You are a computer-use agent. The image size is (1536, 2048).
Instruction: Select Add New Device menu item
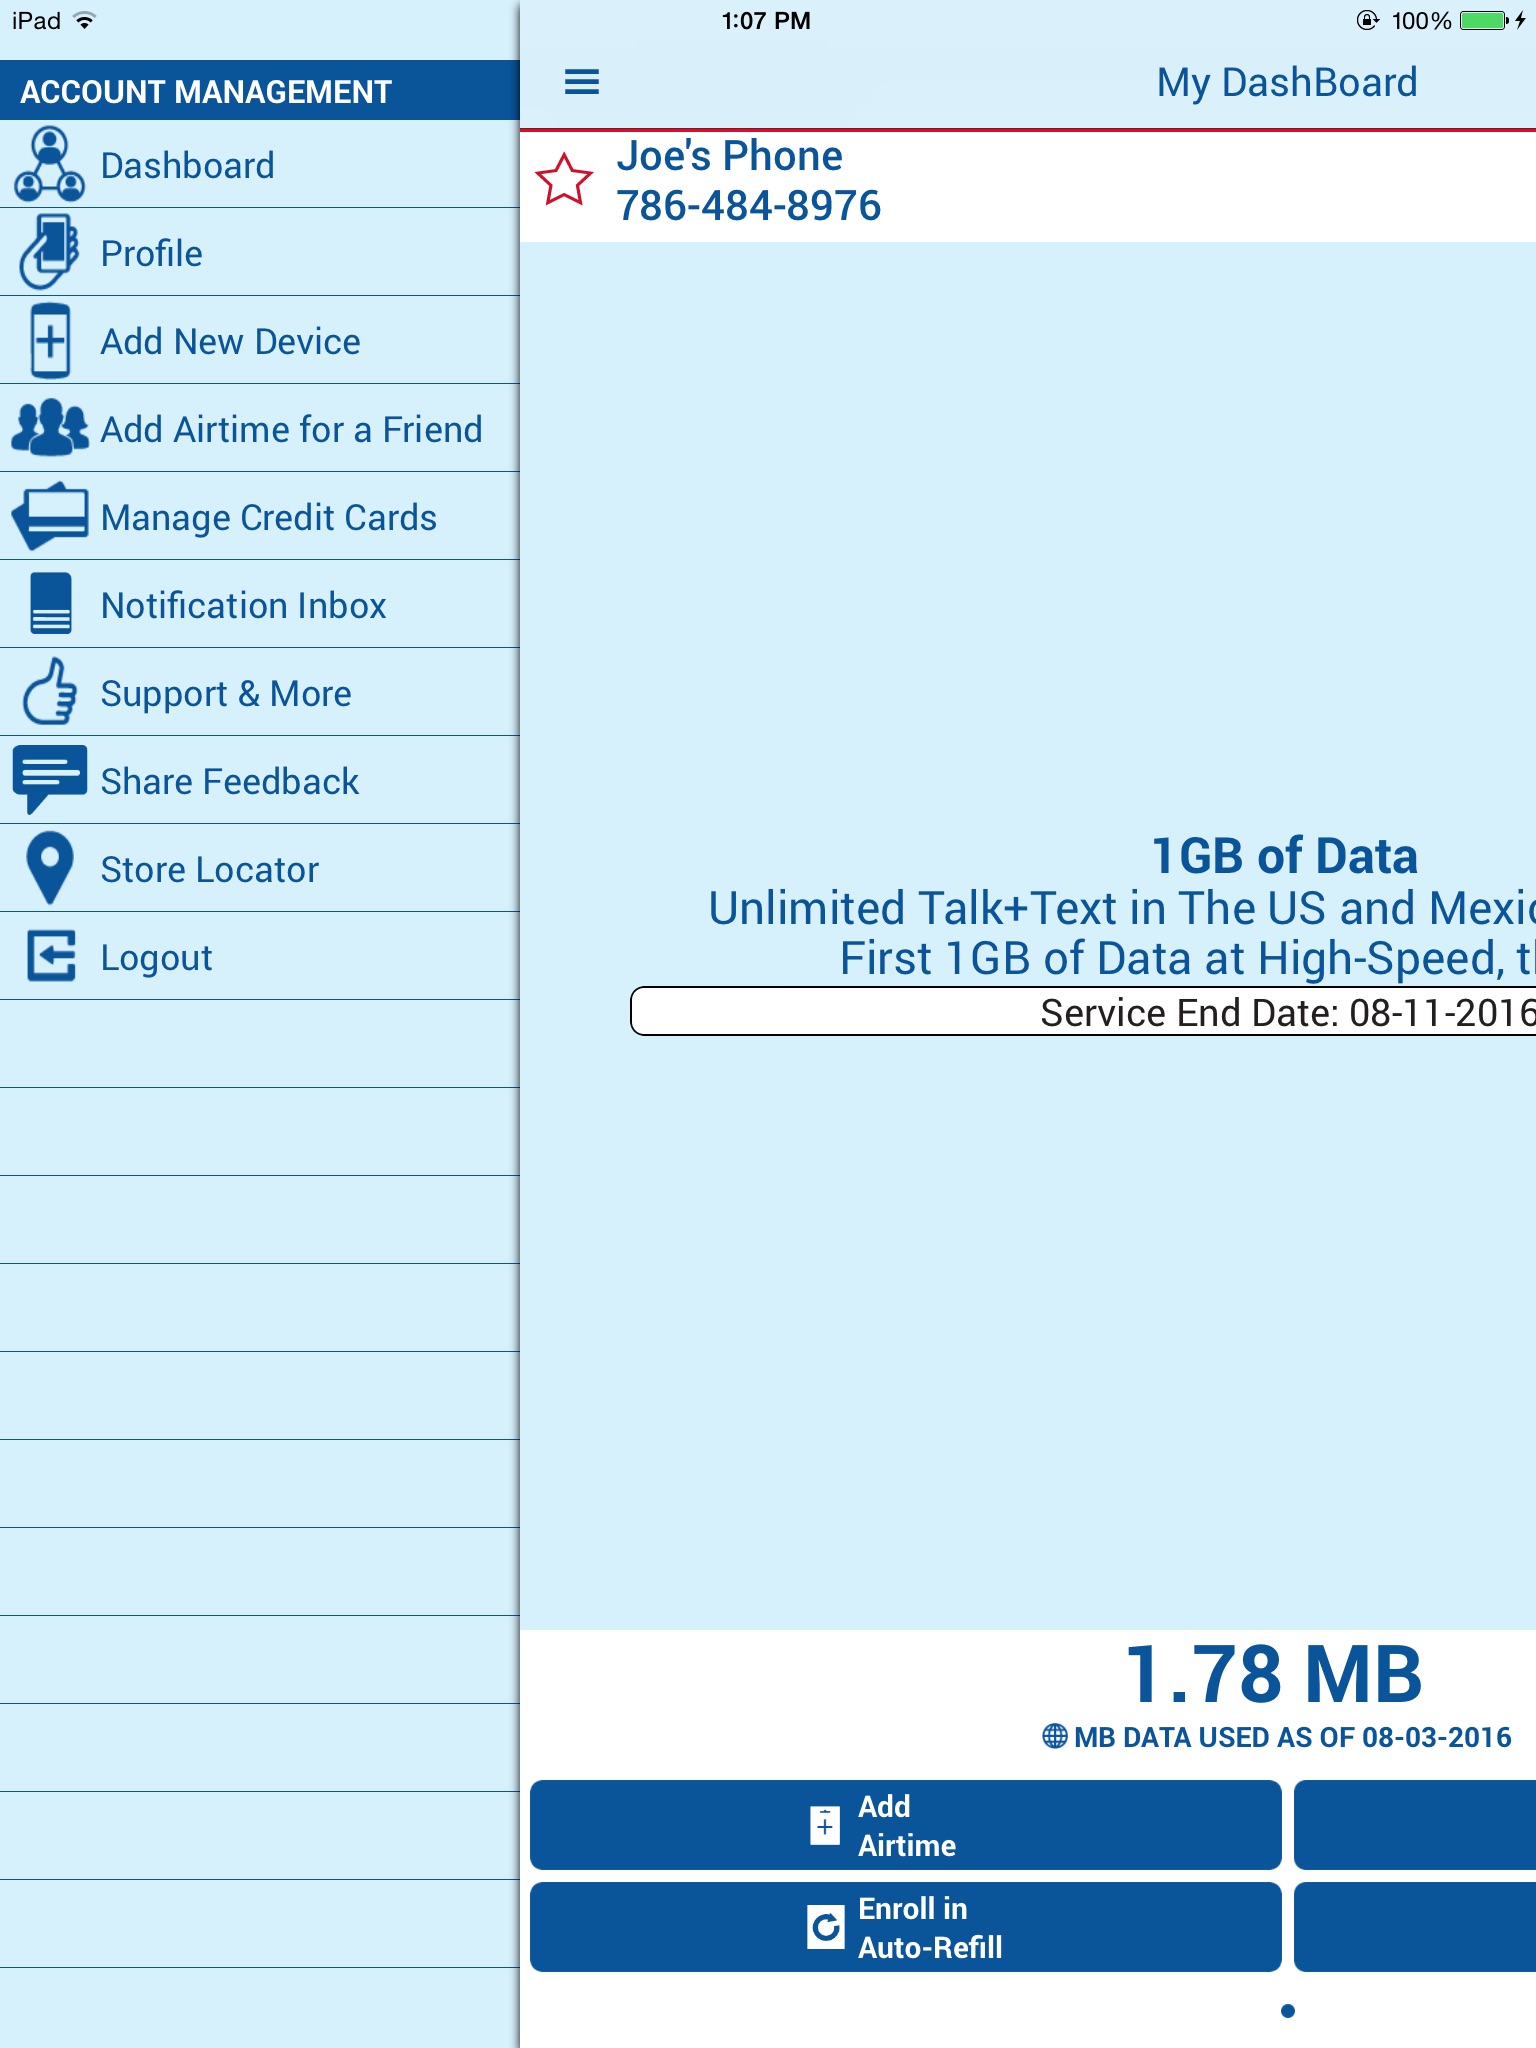pos(260,340)
